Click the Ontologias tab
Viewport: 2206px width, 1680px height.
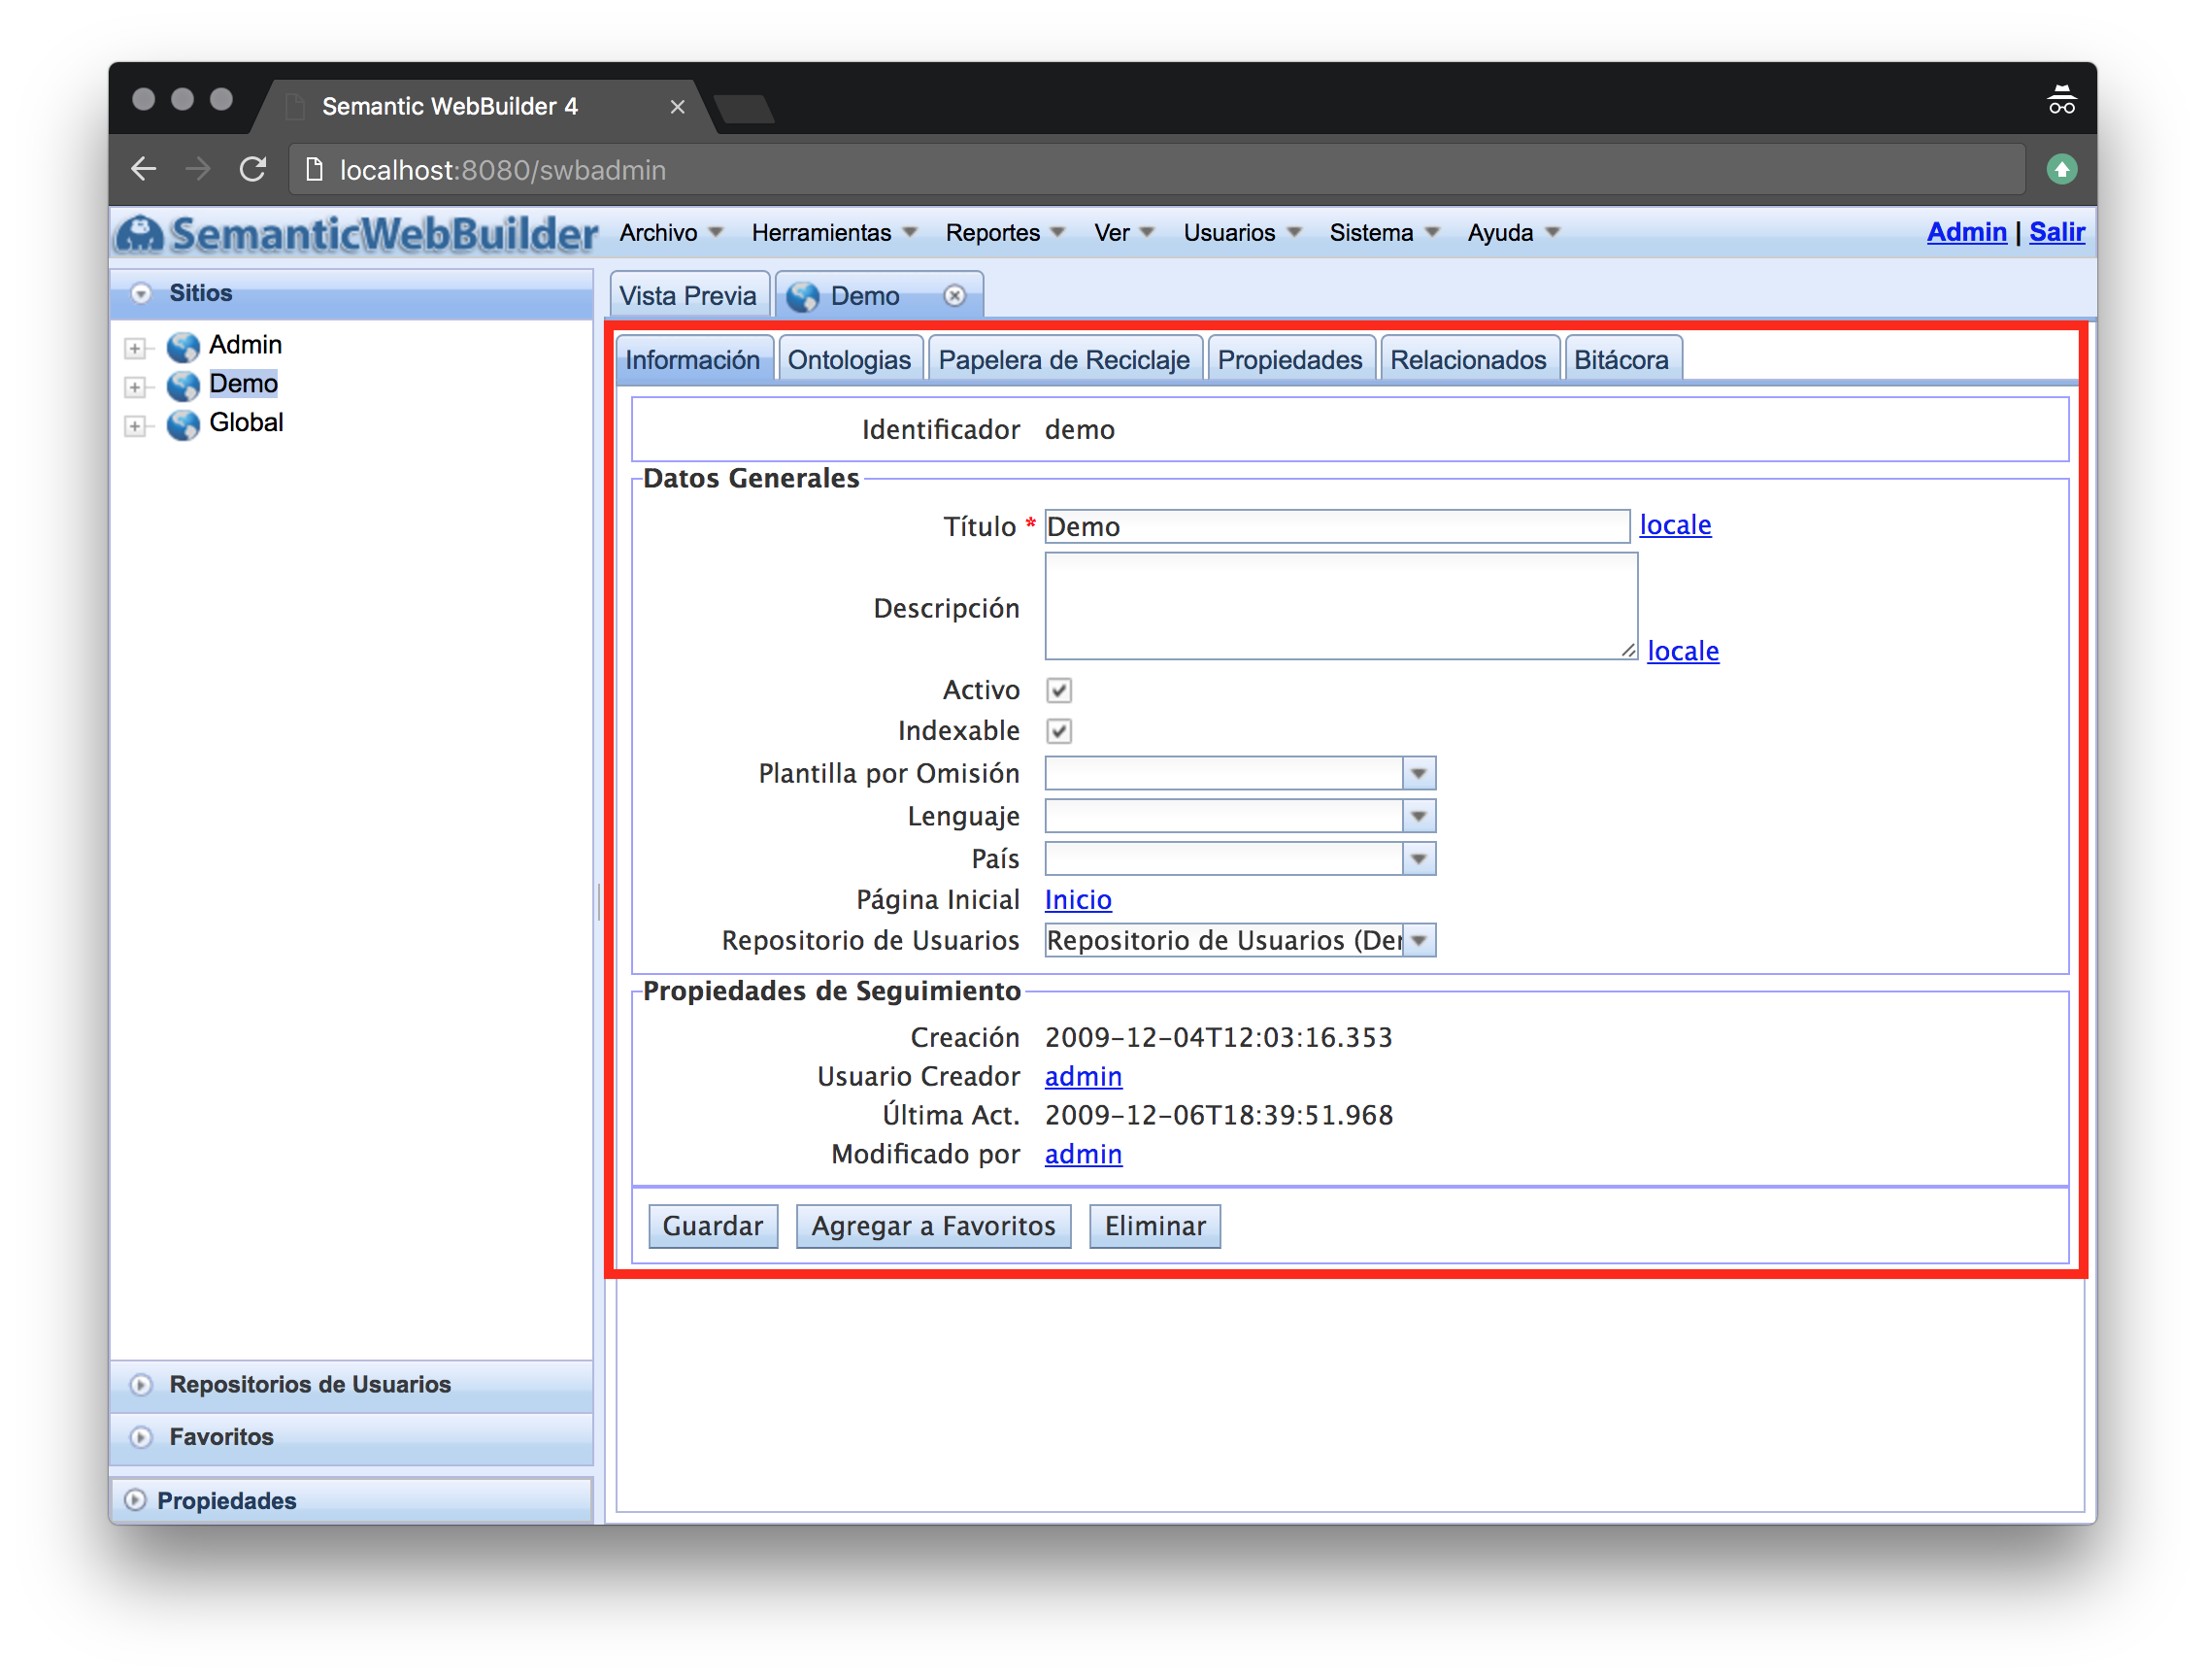coord(847,360)
